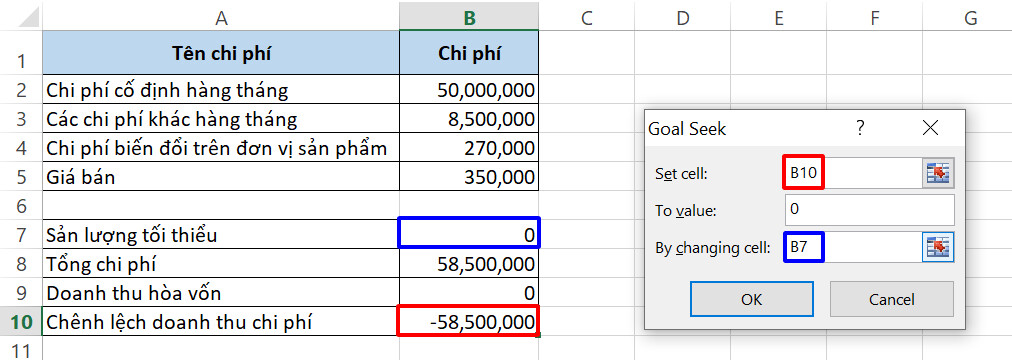Select cell with value 8,500,000

click(x=469, y=119)
